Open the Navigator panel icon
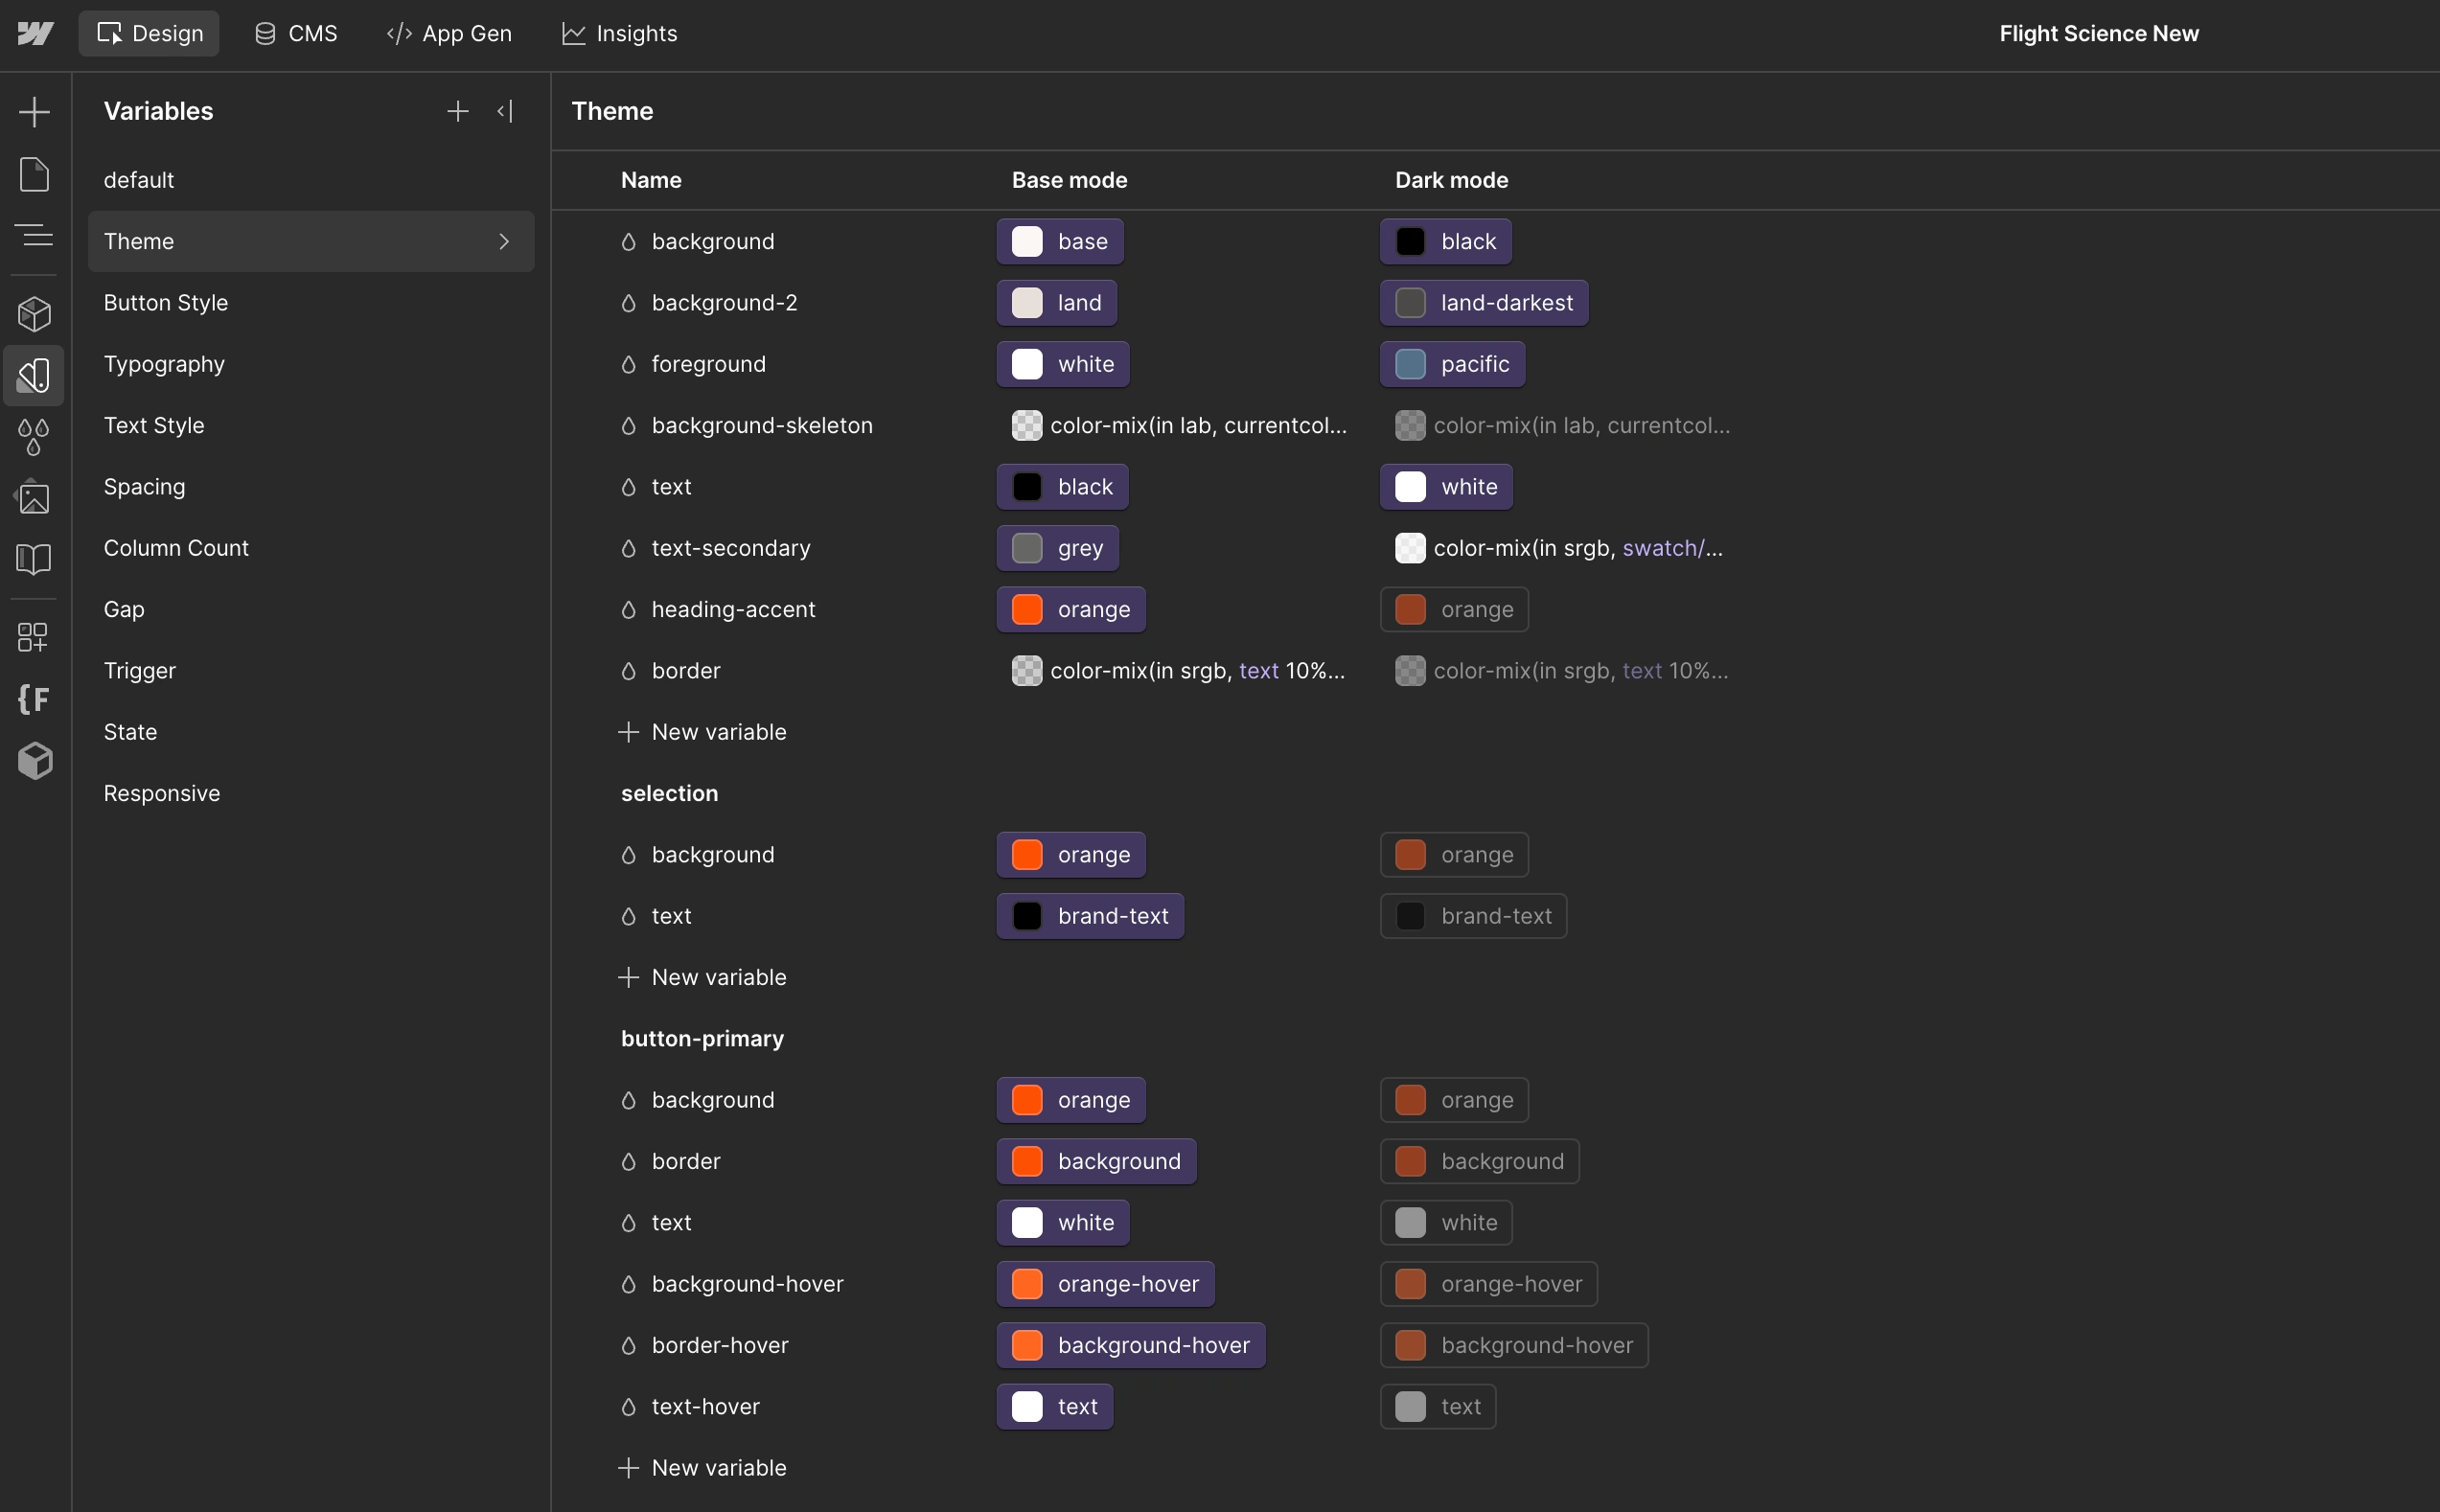 tap(35, 236)
